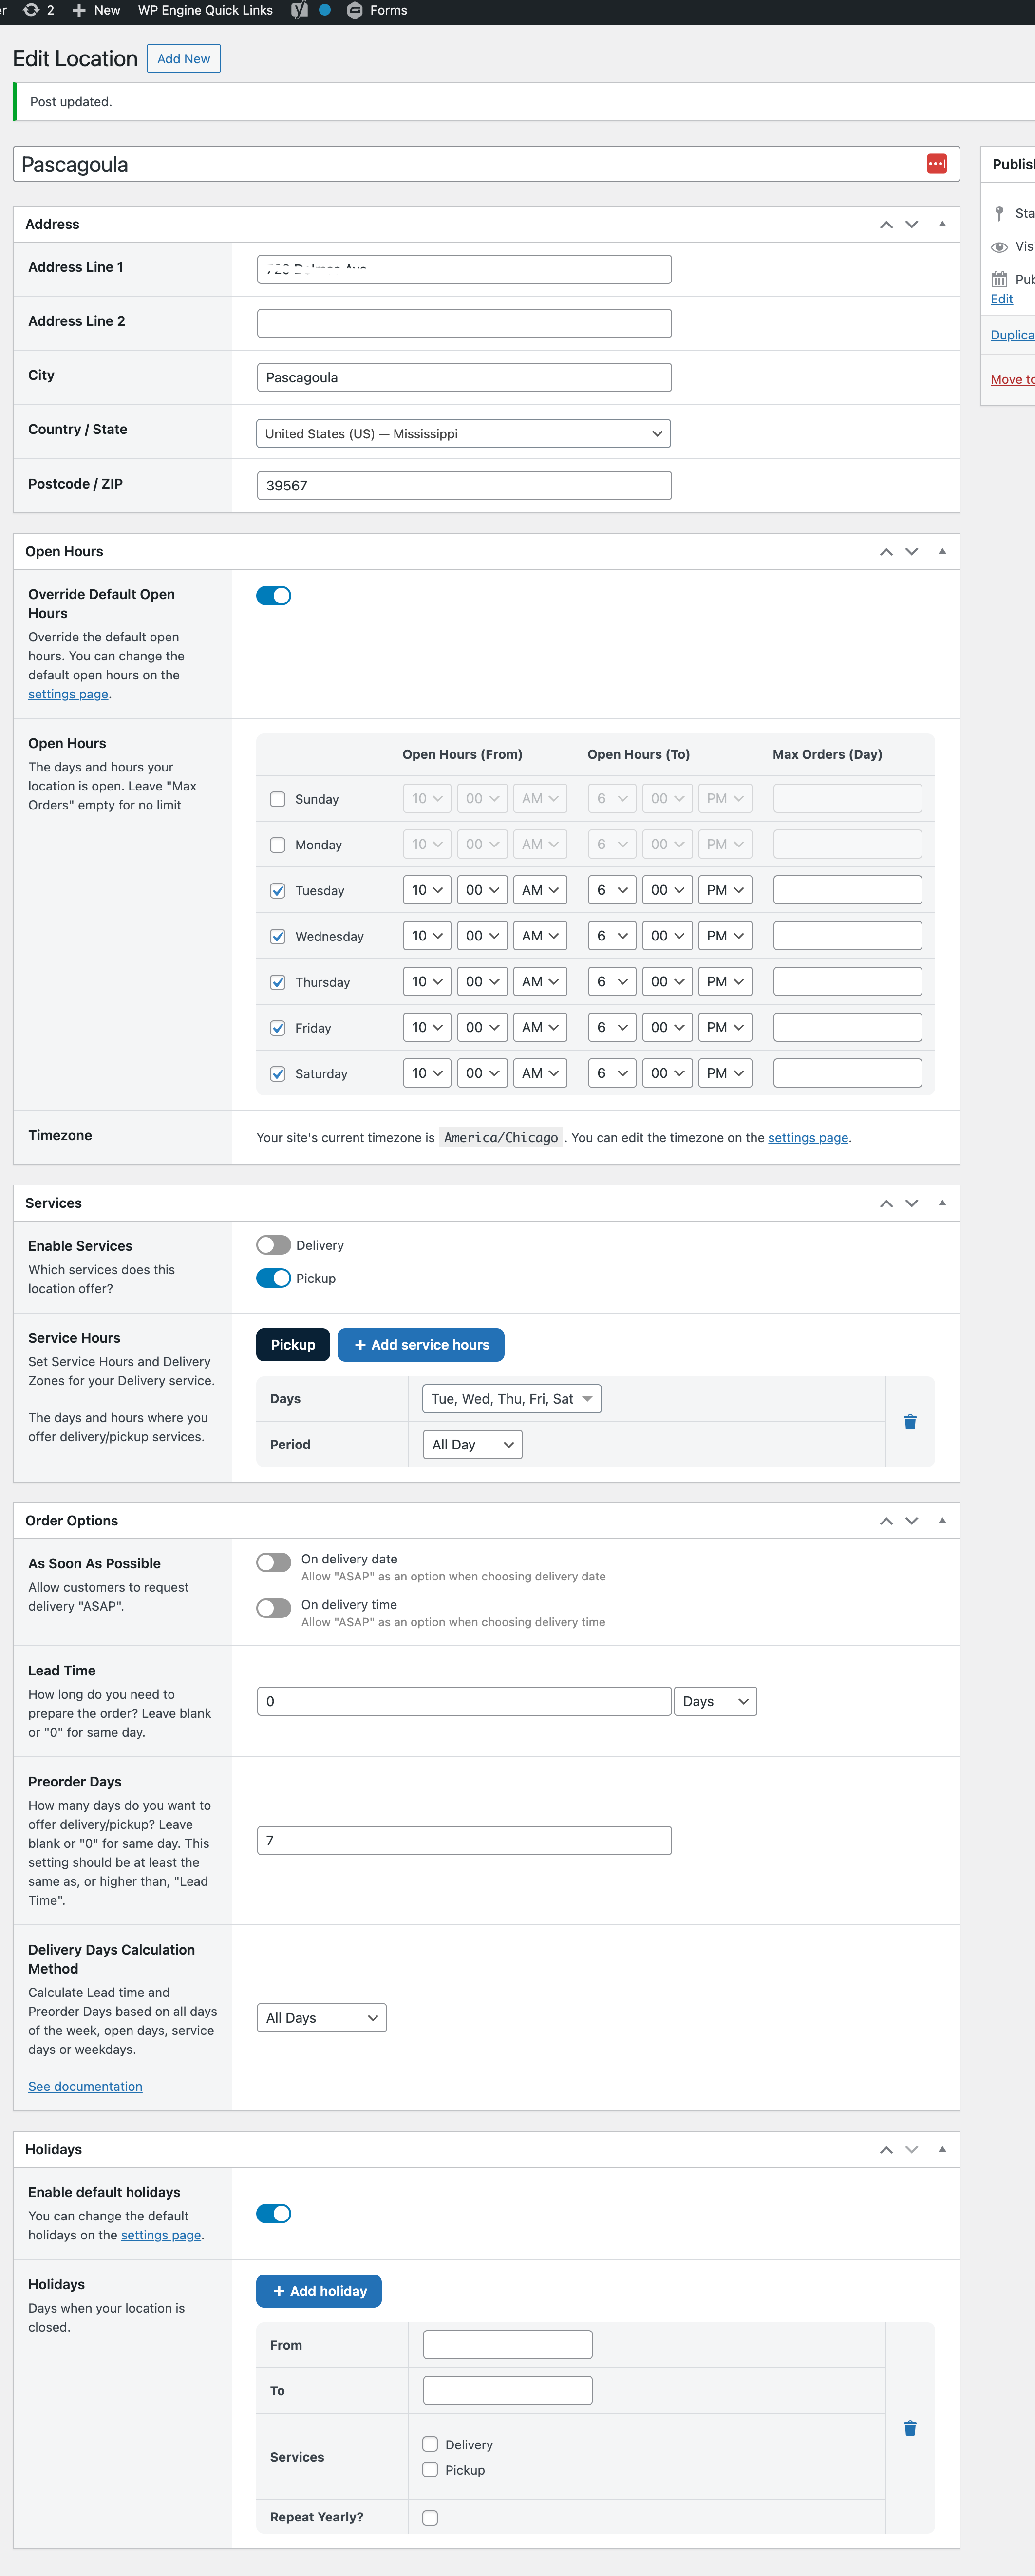Screen dimensions: 1035x2576
Task: Uncheck Saturday open hours
Action: 278,1074
